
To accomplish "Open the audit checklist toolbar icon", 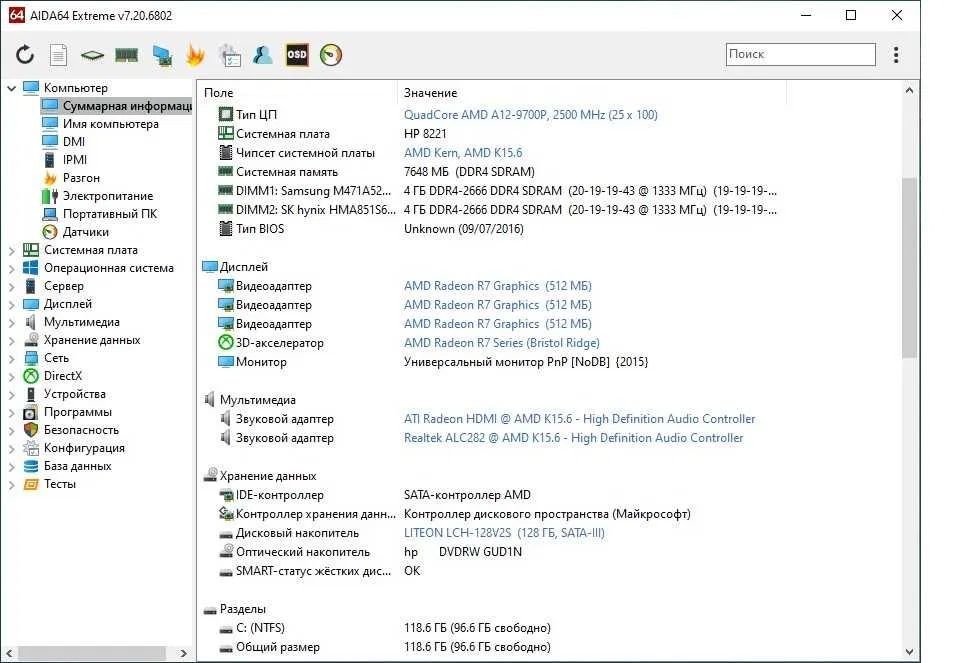I will pyautogui.click(x=230, y=55).
